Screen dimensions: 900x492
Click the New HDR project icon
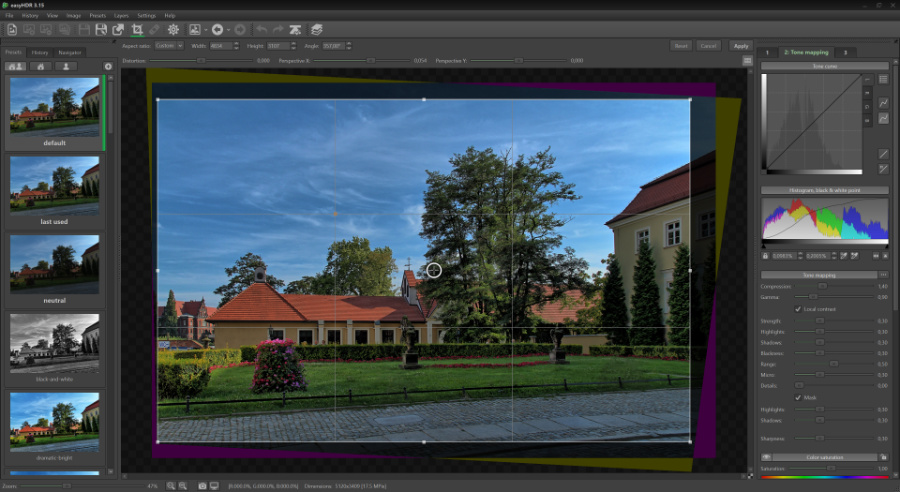11,30
